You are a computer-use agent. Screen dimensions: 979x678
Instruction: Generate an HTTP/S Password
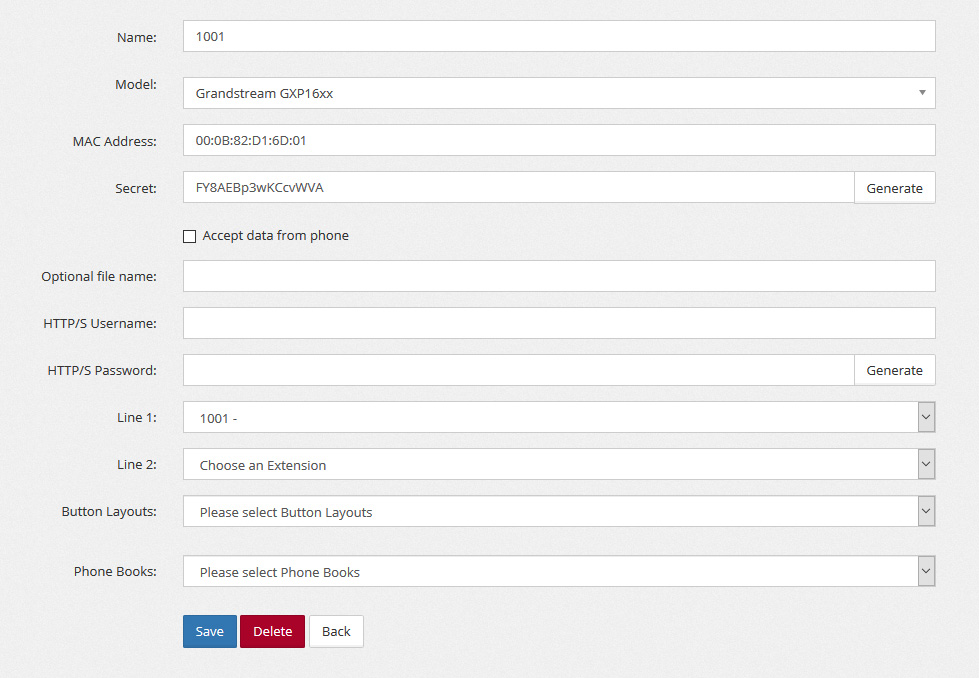tap(894, 369)
